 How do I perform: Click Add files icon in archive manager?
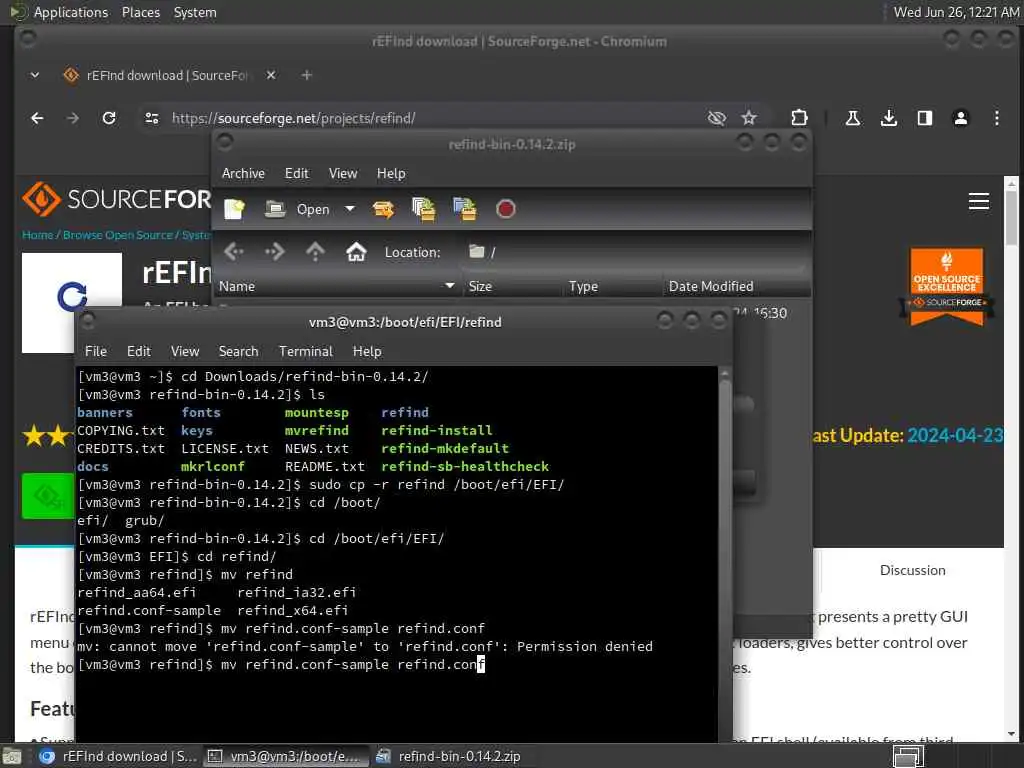[x=424, y=210]
